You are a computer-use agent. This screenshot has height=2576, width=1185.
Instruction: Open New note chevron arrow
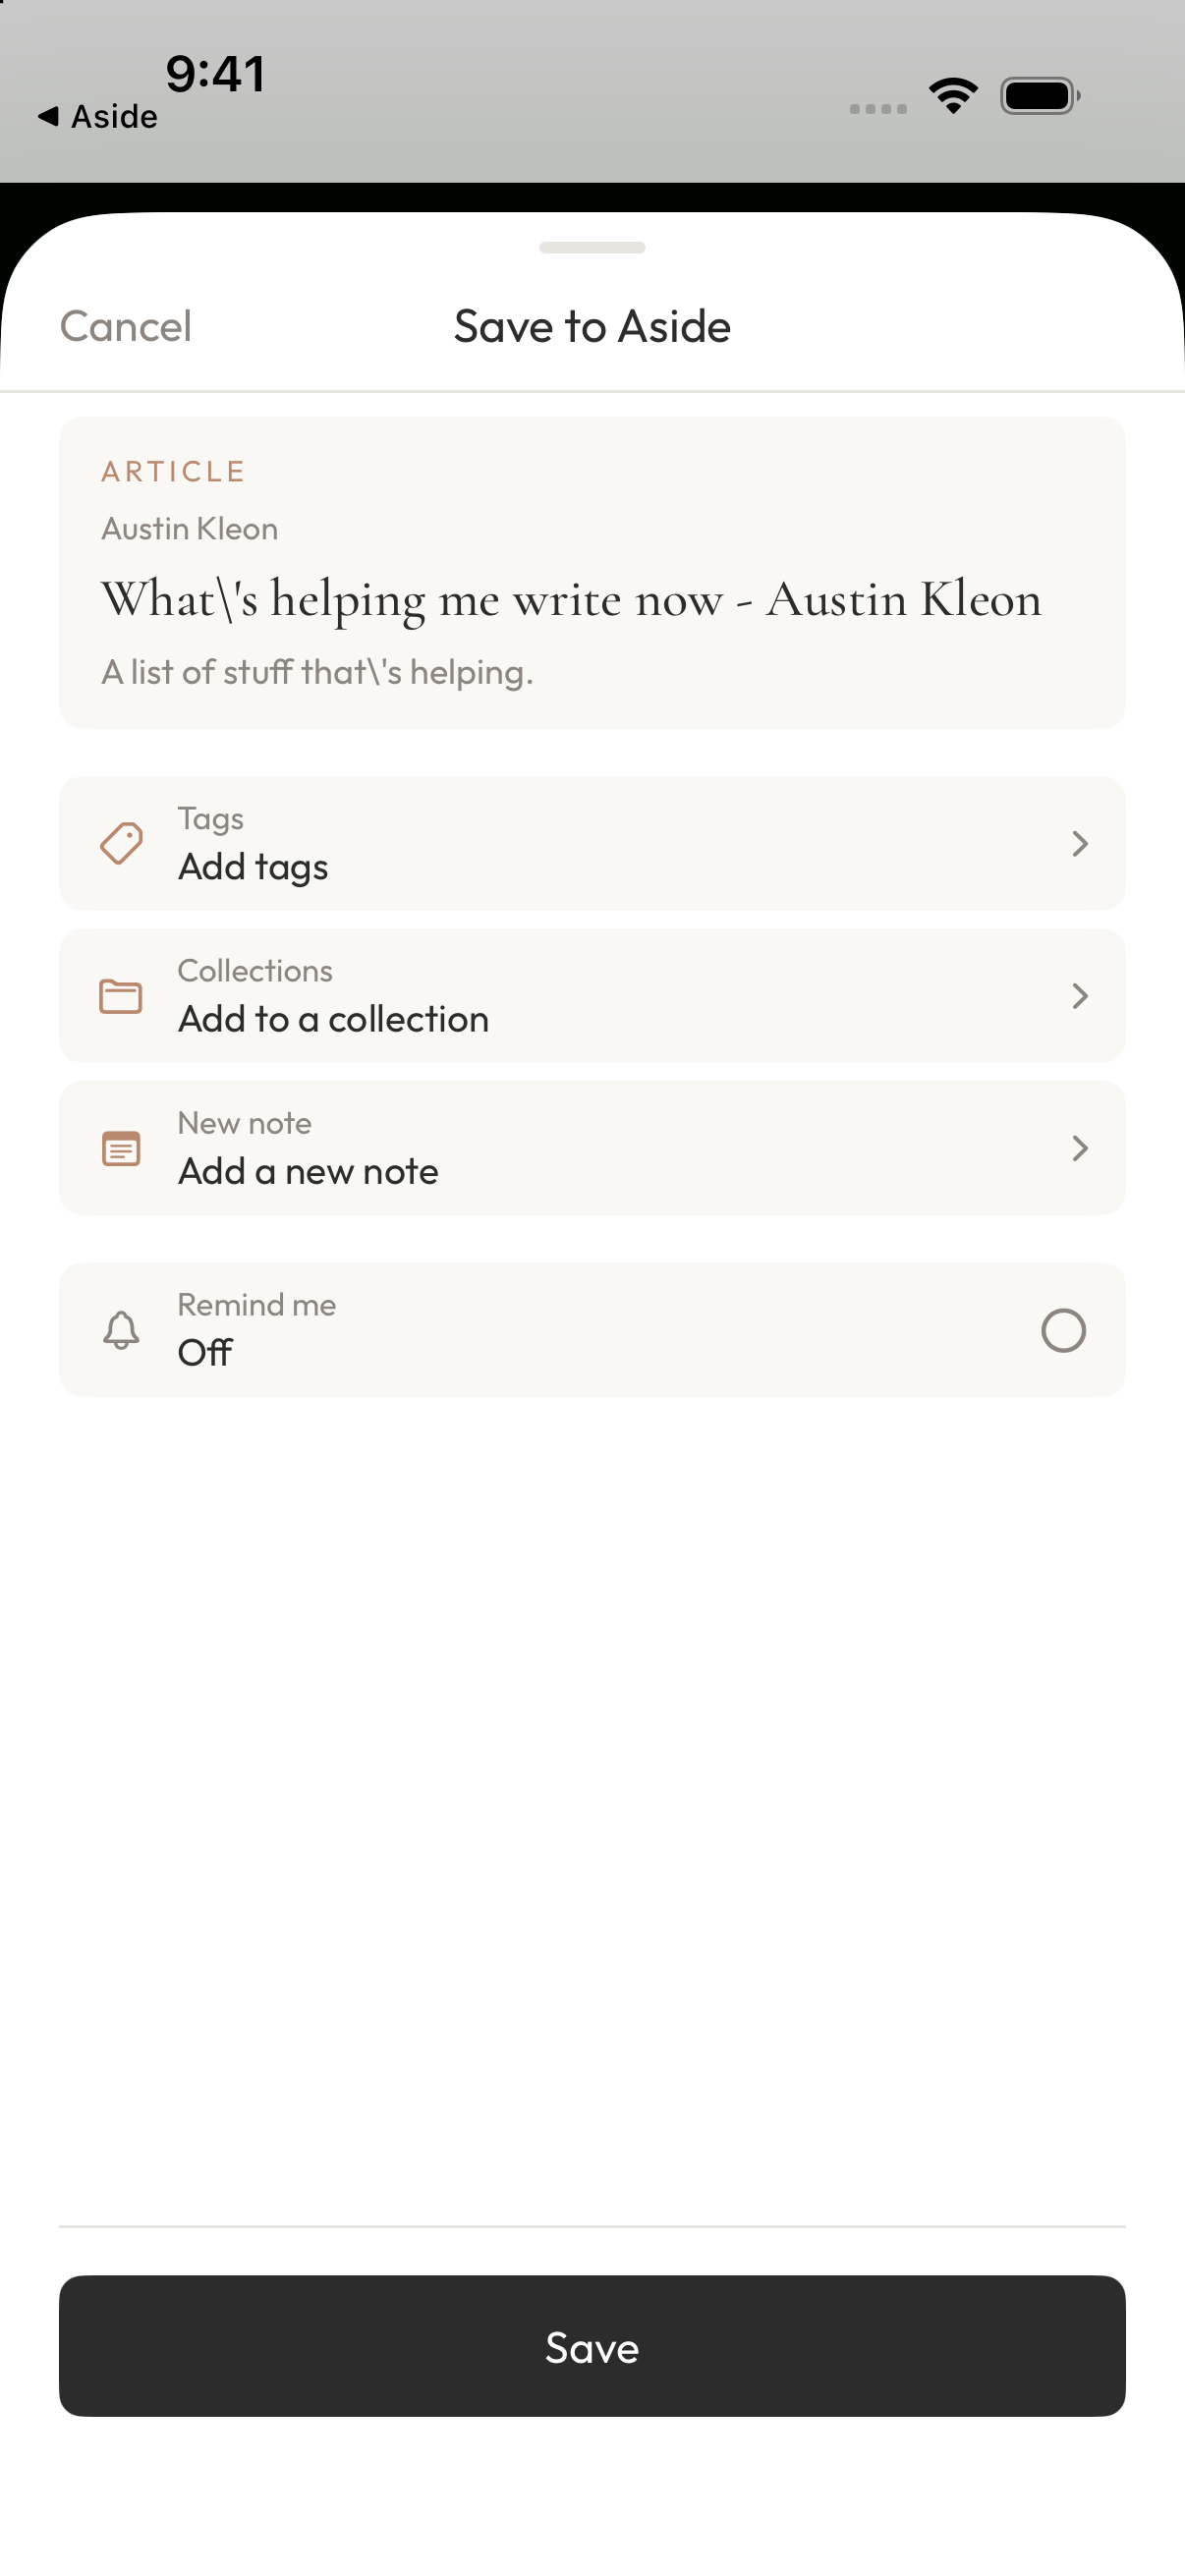coord(1079,1148)
